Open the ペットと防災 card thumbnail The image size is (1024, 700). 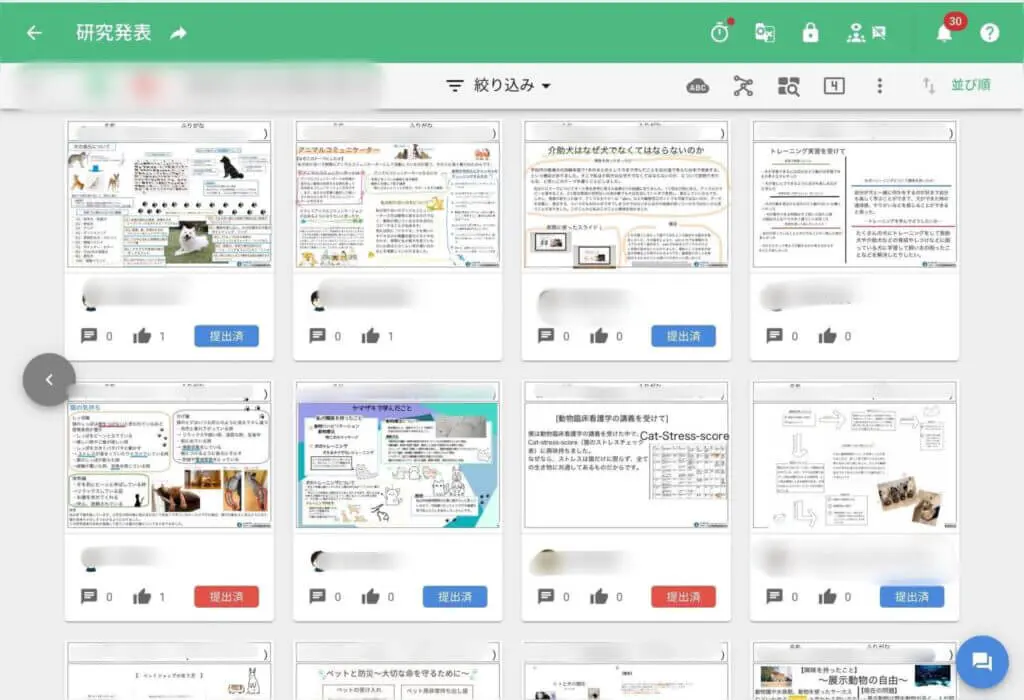click(x=398, y=671)
